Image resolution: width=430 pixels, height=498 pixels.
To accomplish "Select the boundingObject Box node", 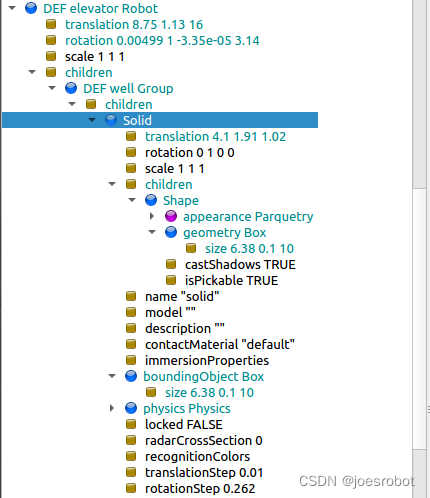I will 203,376.
